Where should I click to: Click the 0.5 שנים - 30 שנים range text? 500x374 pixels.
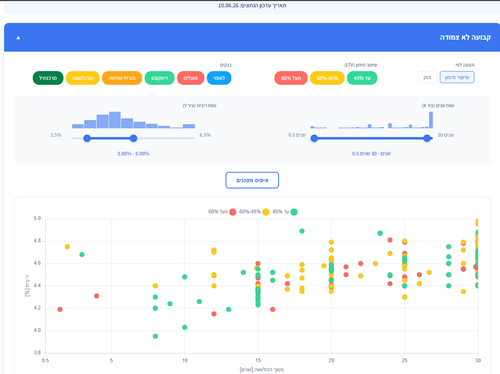[371, 154]
